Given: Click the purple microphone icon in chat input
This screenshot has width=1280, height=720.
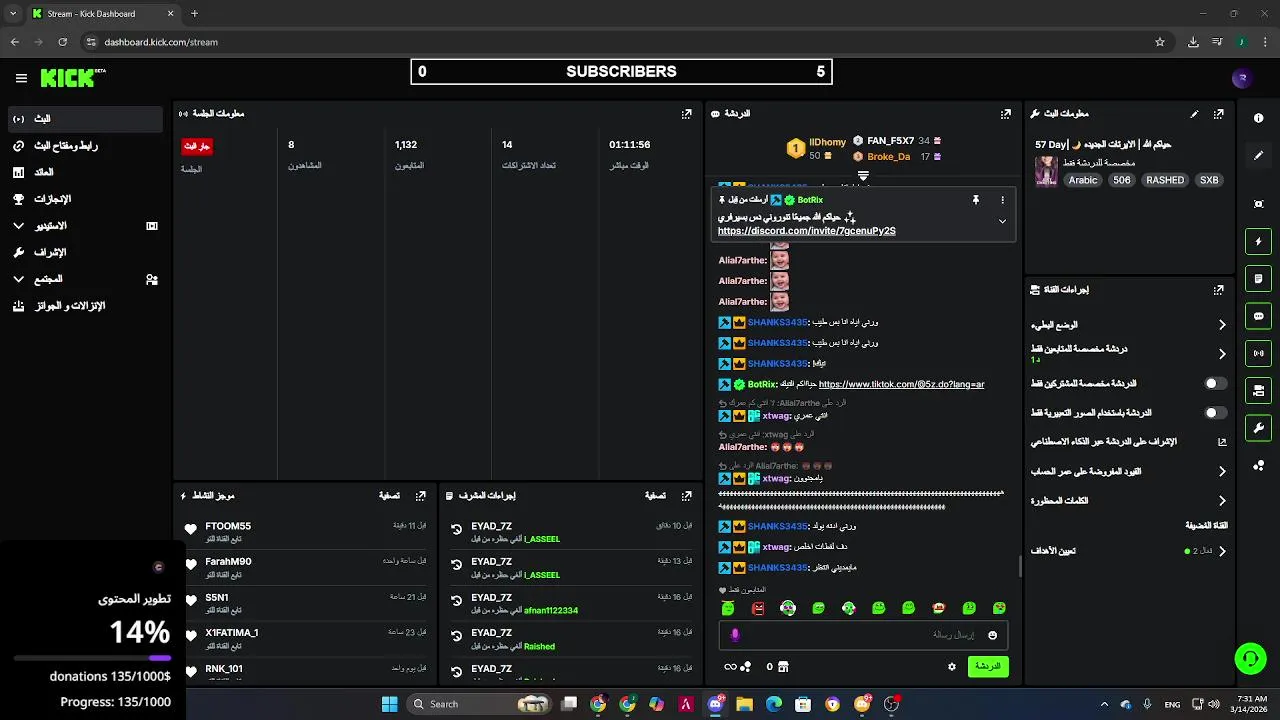Looking at the screenshot, I should (x=735, y=635).
